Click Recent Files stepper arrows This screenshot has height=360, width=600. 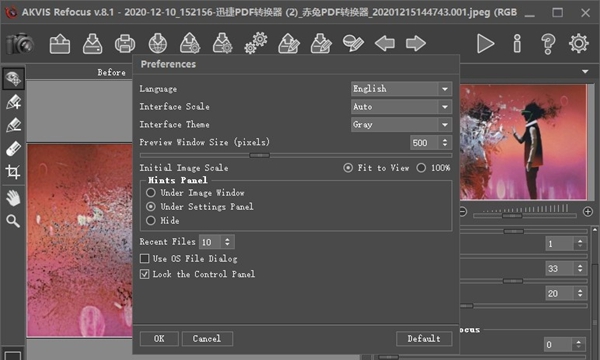[227, 242]
